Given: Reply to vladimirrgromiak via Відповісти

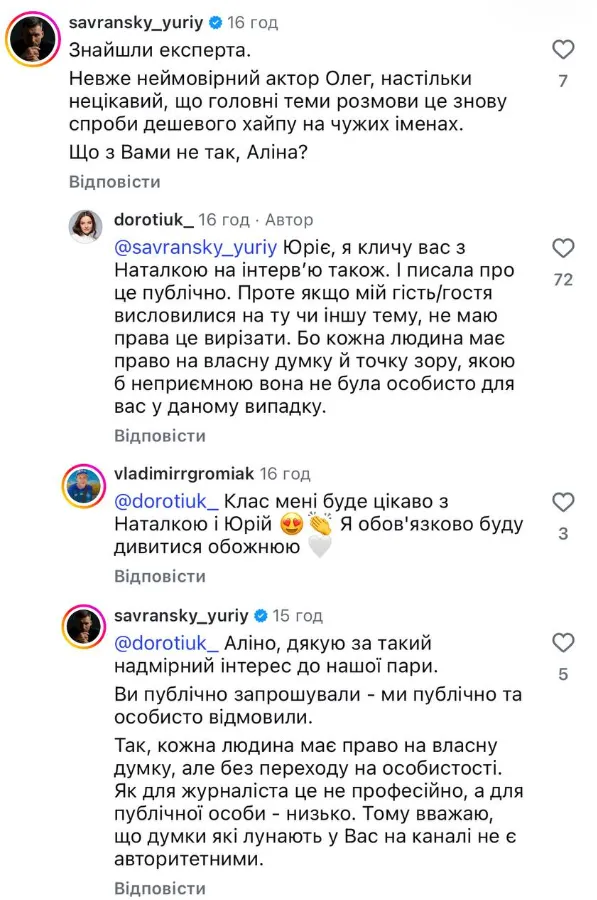Looking at the screenshot, I should (x=160, y=576).
